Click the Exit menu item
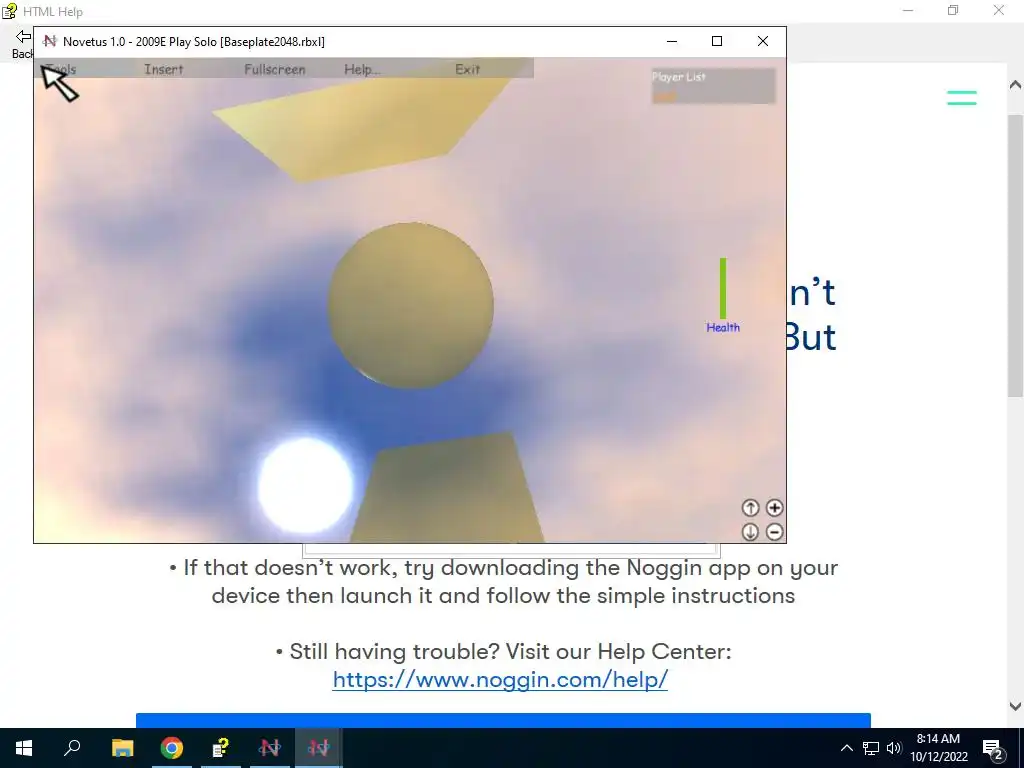This screenshot has width=1024, height=768. (x=468, y=69)
